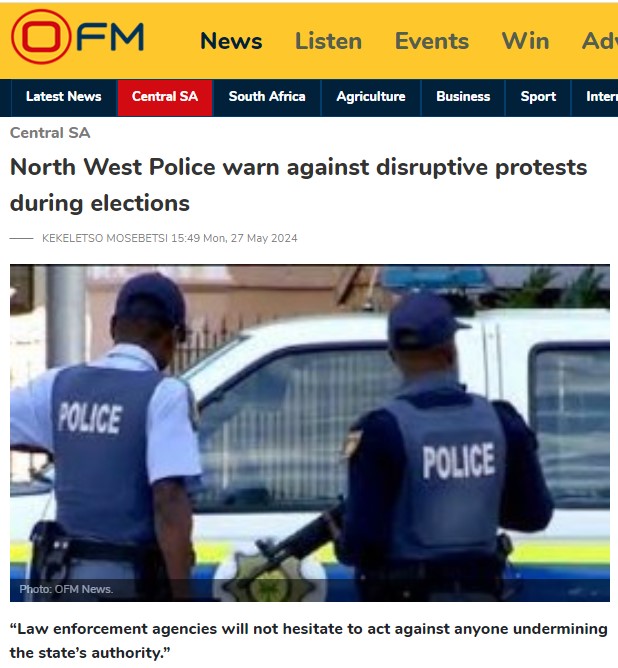Go to the Events section
Viewport: 618px width, 668px height.
432,41
